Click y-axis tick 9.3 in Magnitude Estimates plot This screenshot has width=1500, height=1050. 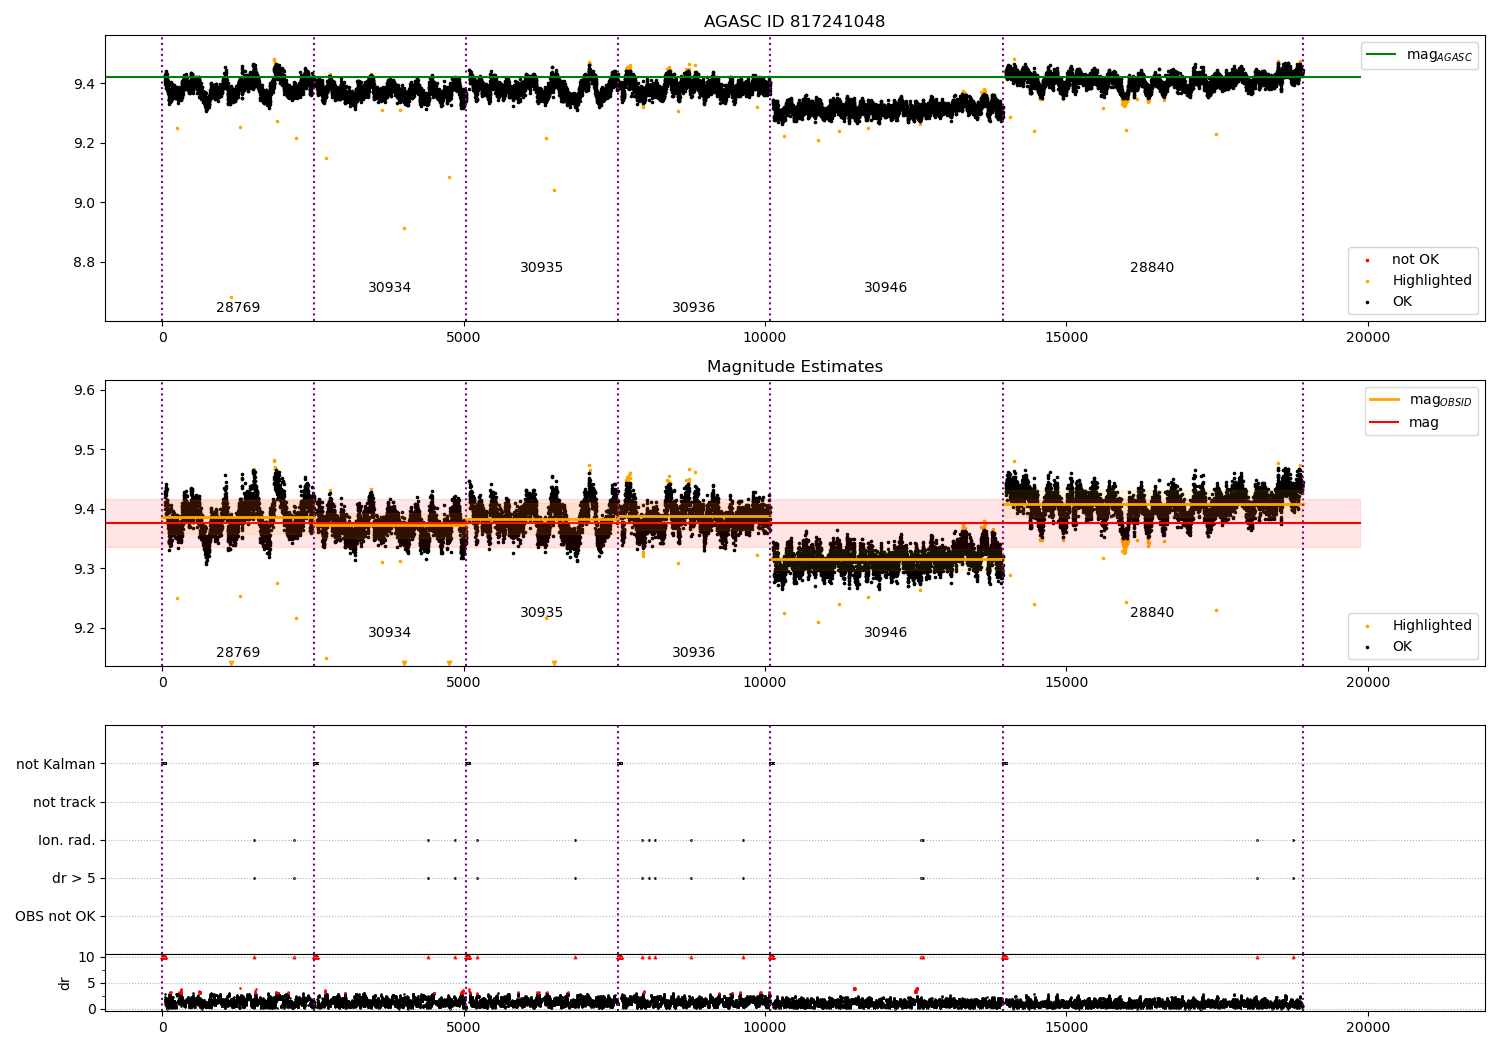82,569
